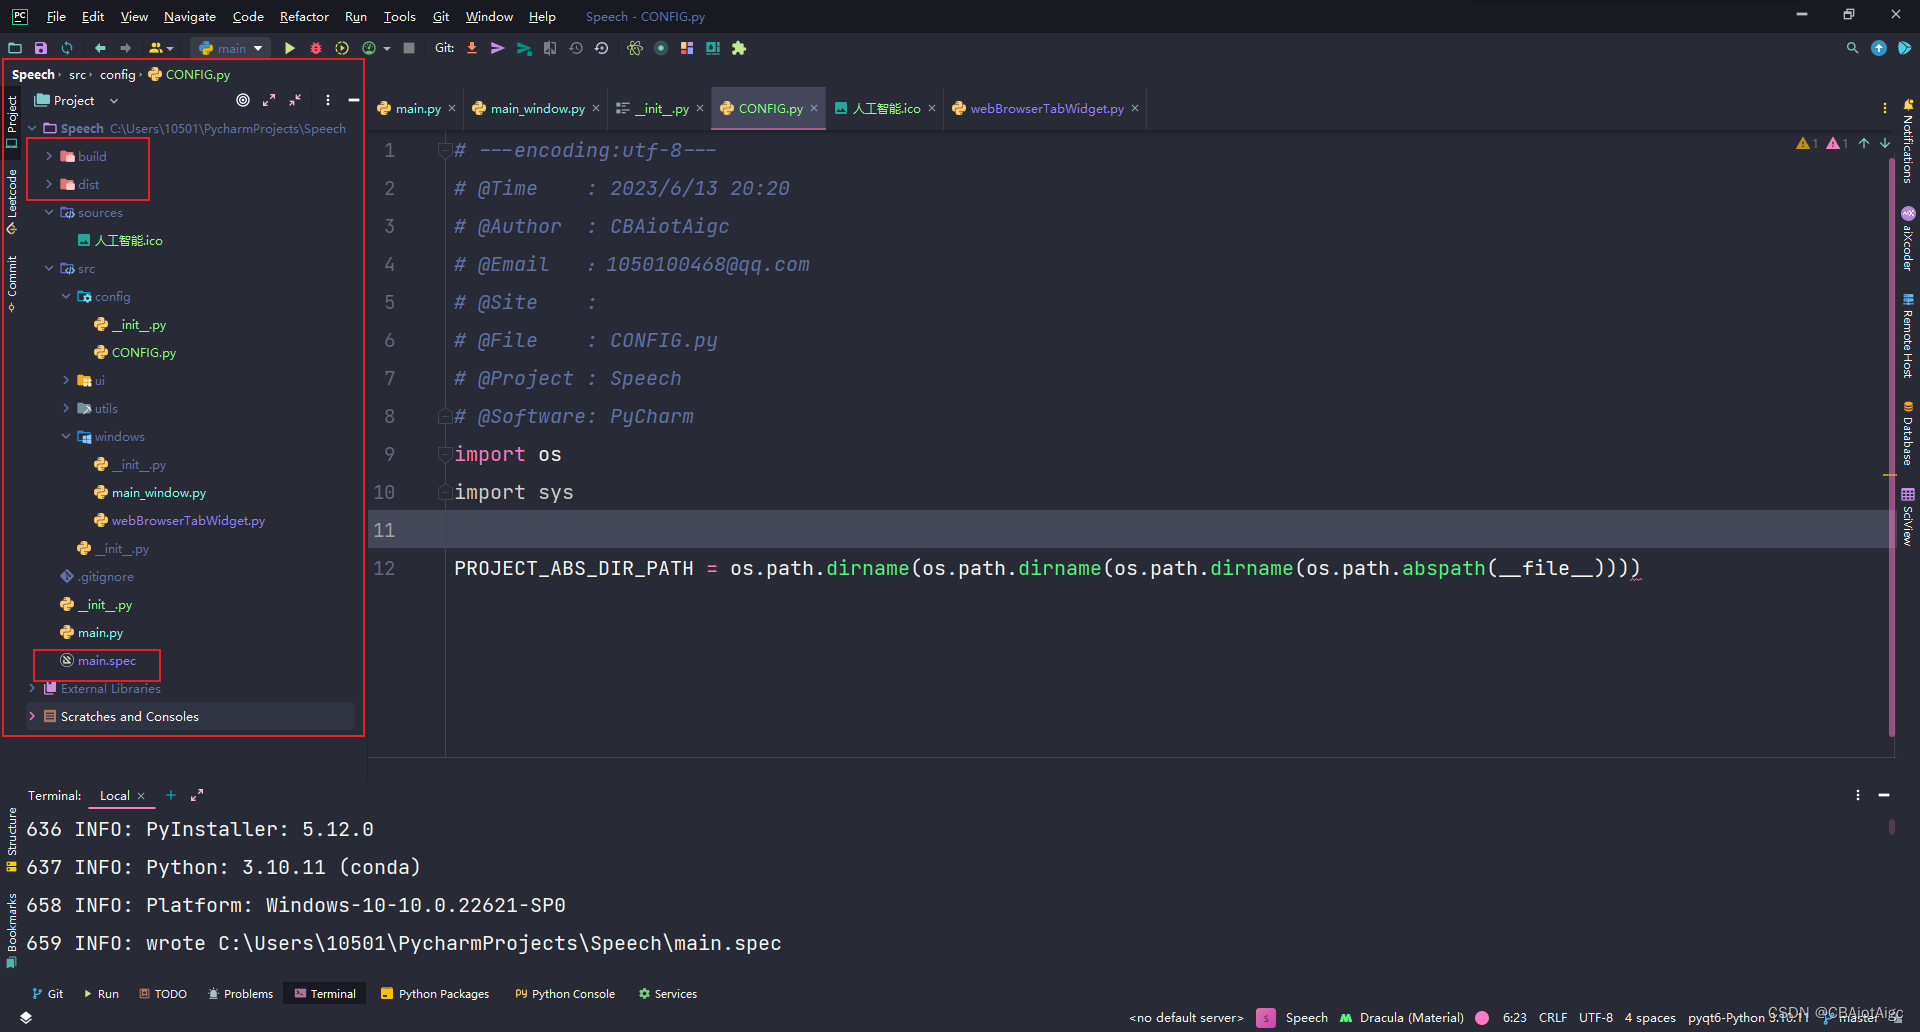The height and width of the screenshot is (1032, 1920).
Task: Click the Git update project arrow icon
Action: (472, 48)
